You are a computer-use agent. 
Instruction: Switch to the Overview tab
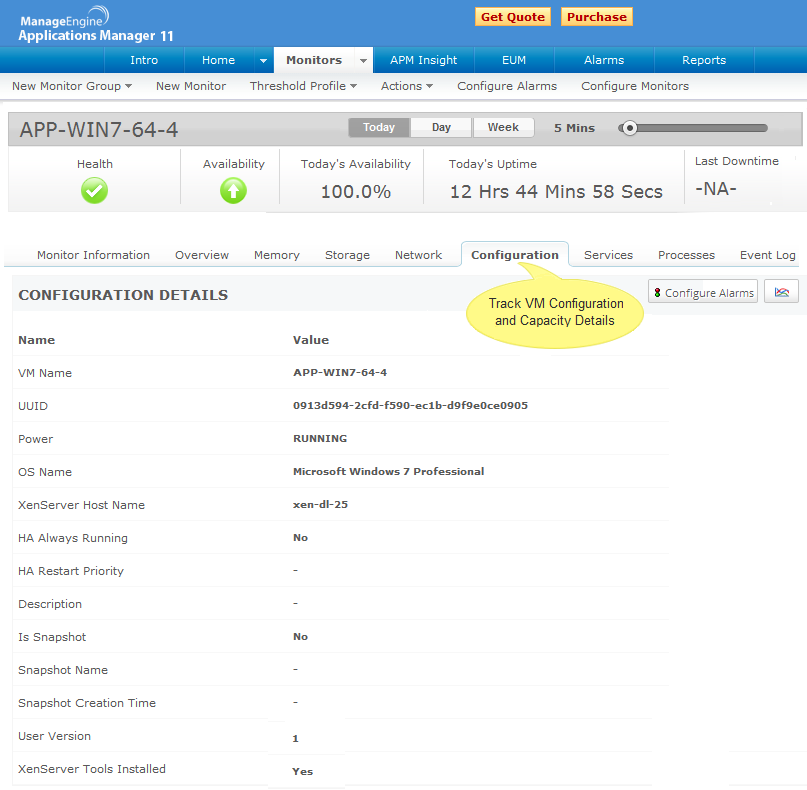pyautogui.click(x=202, y=255)
